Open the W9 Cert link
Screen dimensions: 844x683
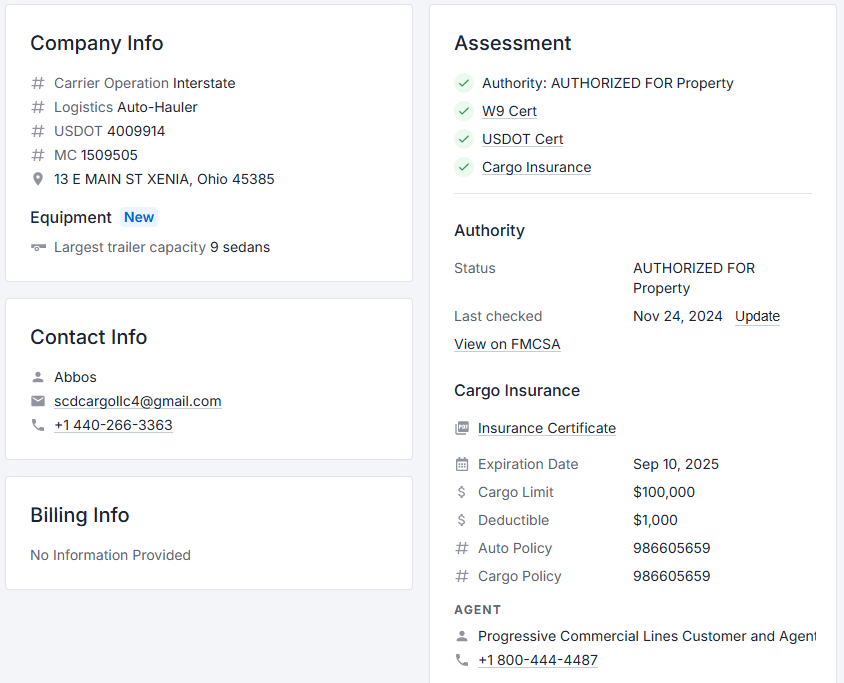click(x=509, y=111)
